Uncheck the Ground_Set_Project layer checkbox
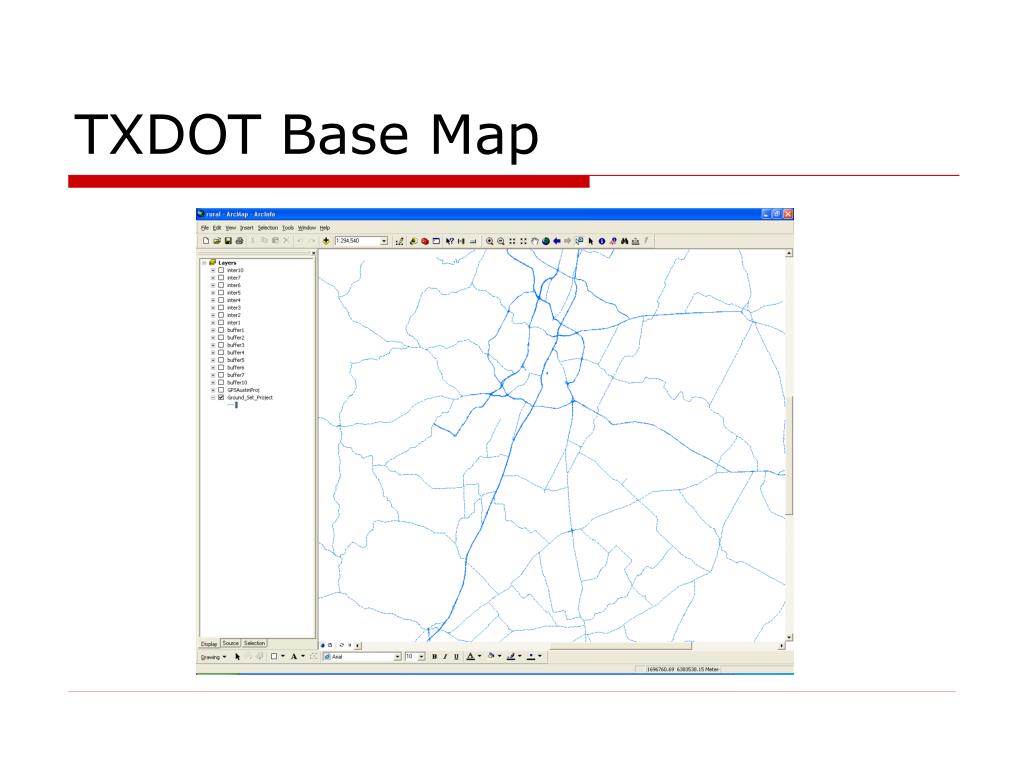1024x768 pixels. pyautogui.click(x=221, y=397)
